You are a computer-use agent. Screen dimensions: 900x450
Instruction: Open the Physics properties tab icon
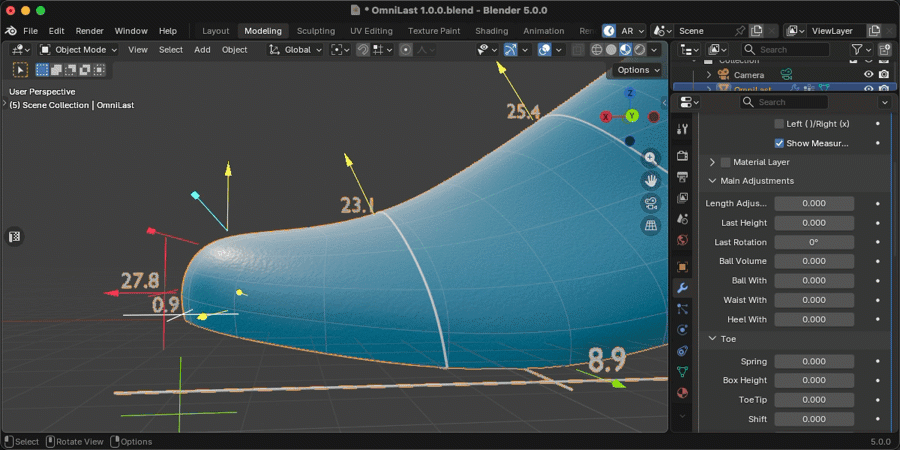(682, 329)
